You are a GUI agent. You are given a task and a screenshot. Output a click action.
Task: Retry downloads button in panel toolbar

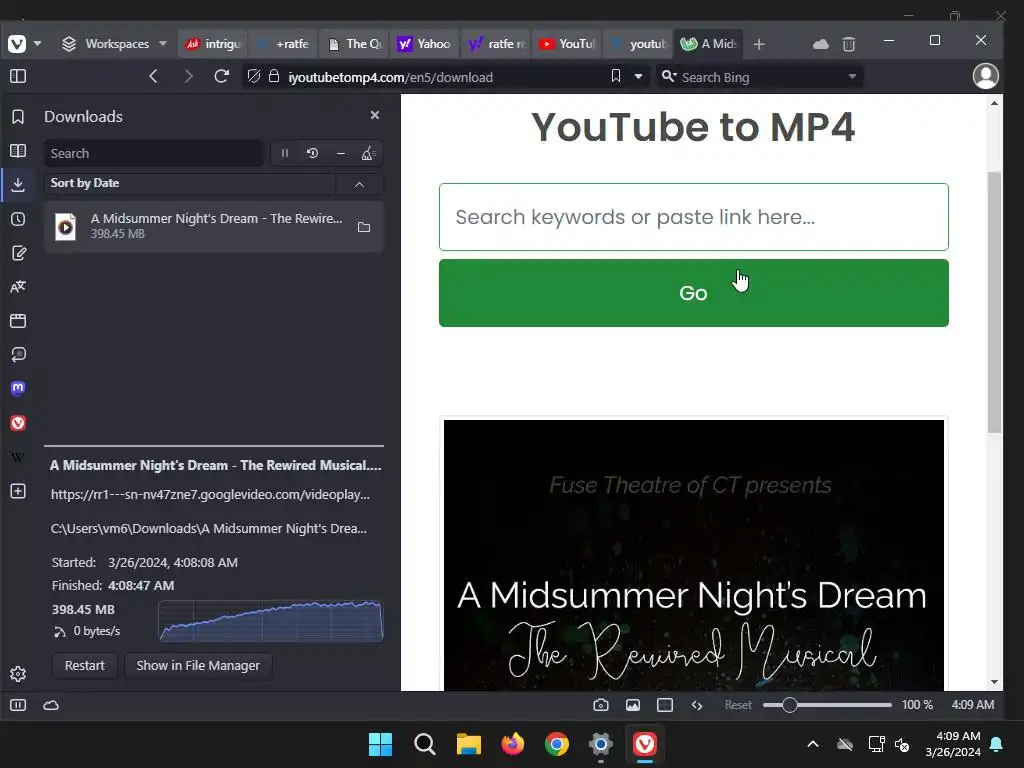click(313, 153)
